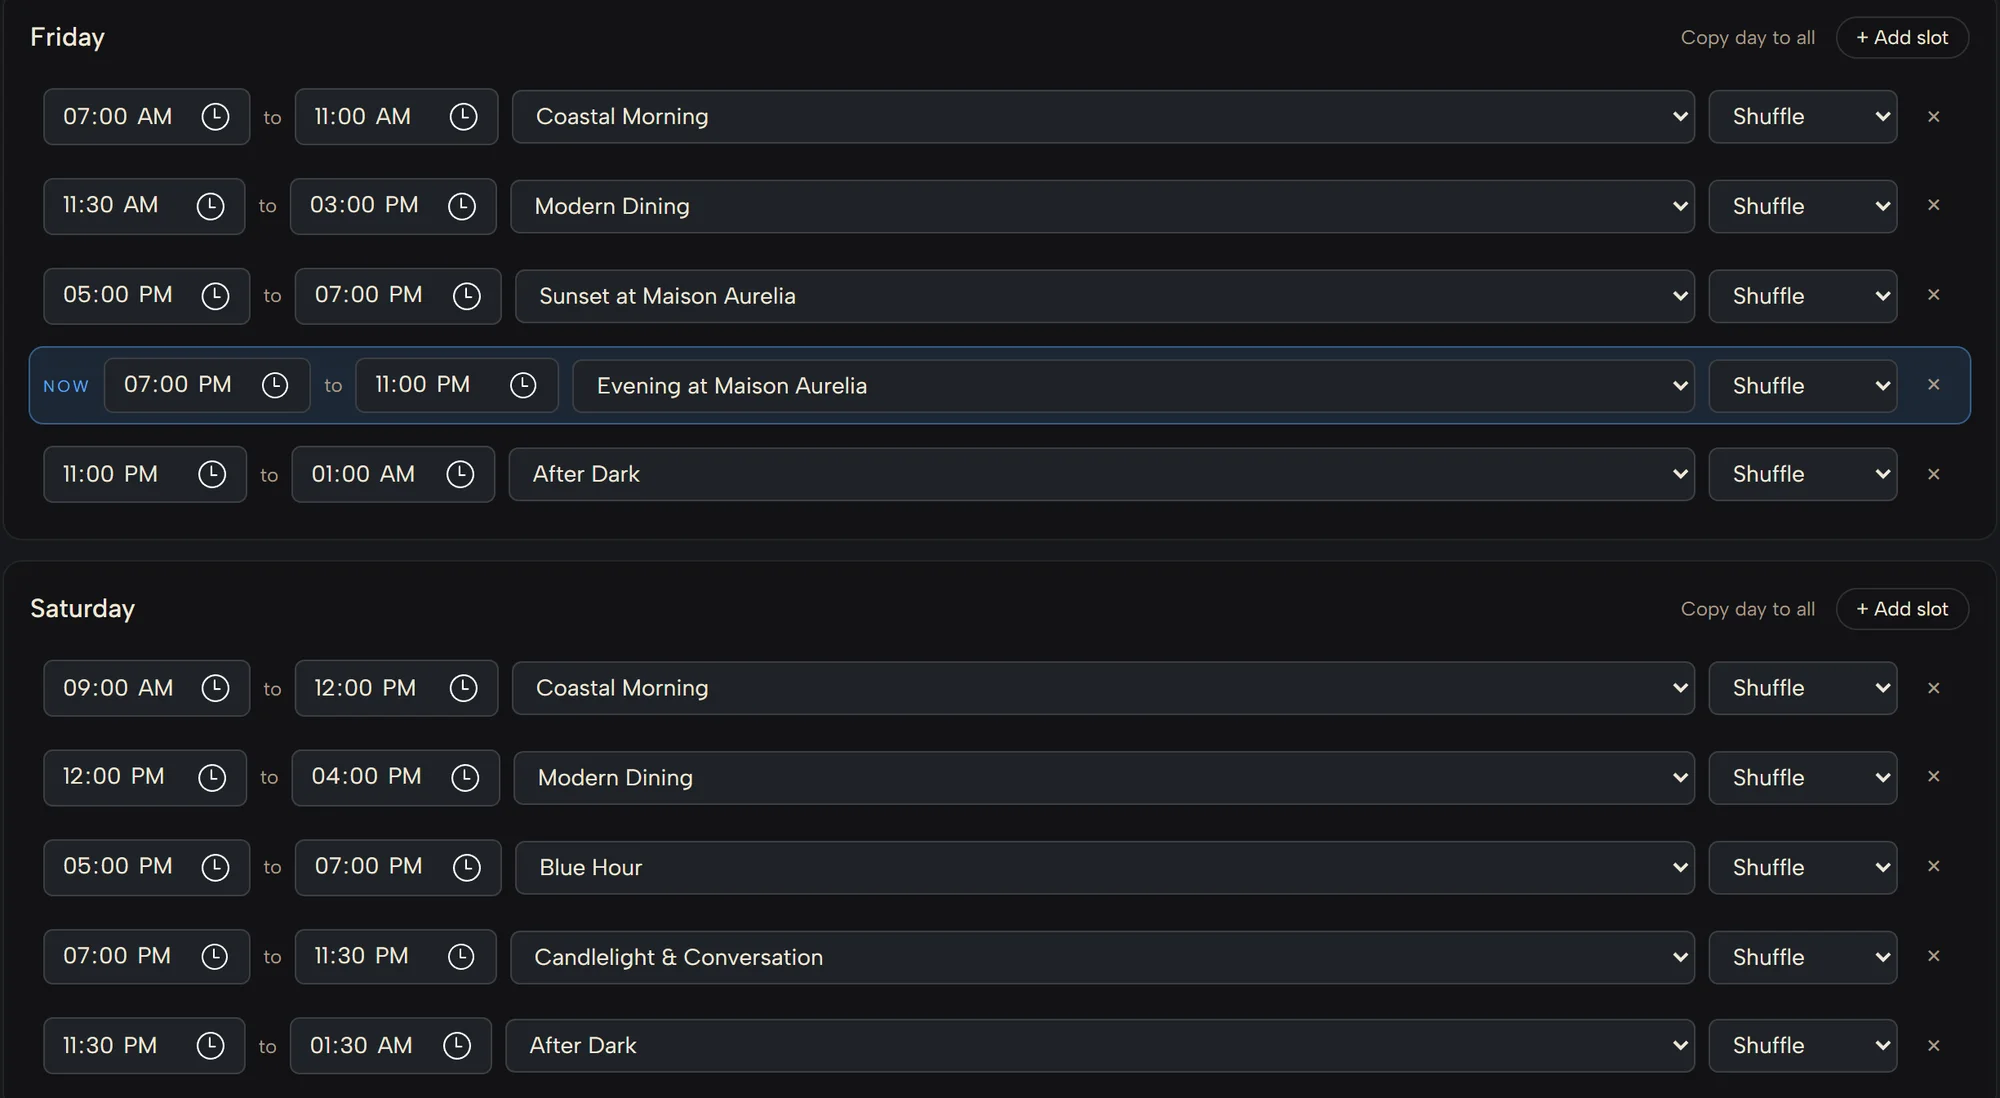Open Evening at Maison Aurelia playlist dropdown
Image resolution: width=2000 pixels, height=1098 pixels.
1133,386
